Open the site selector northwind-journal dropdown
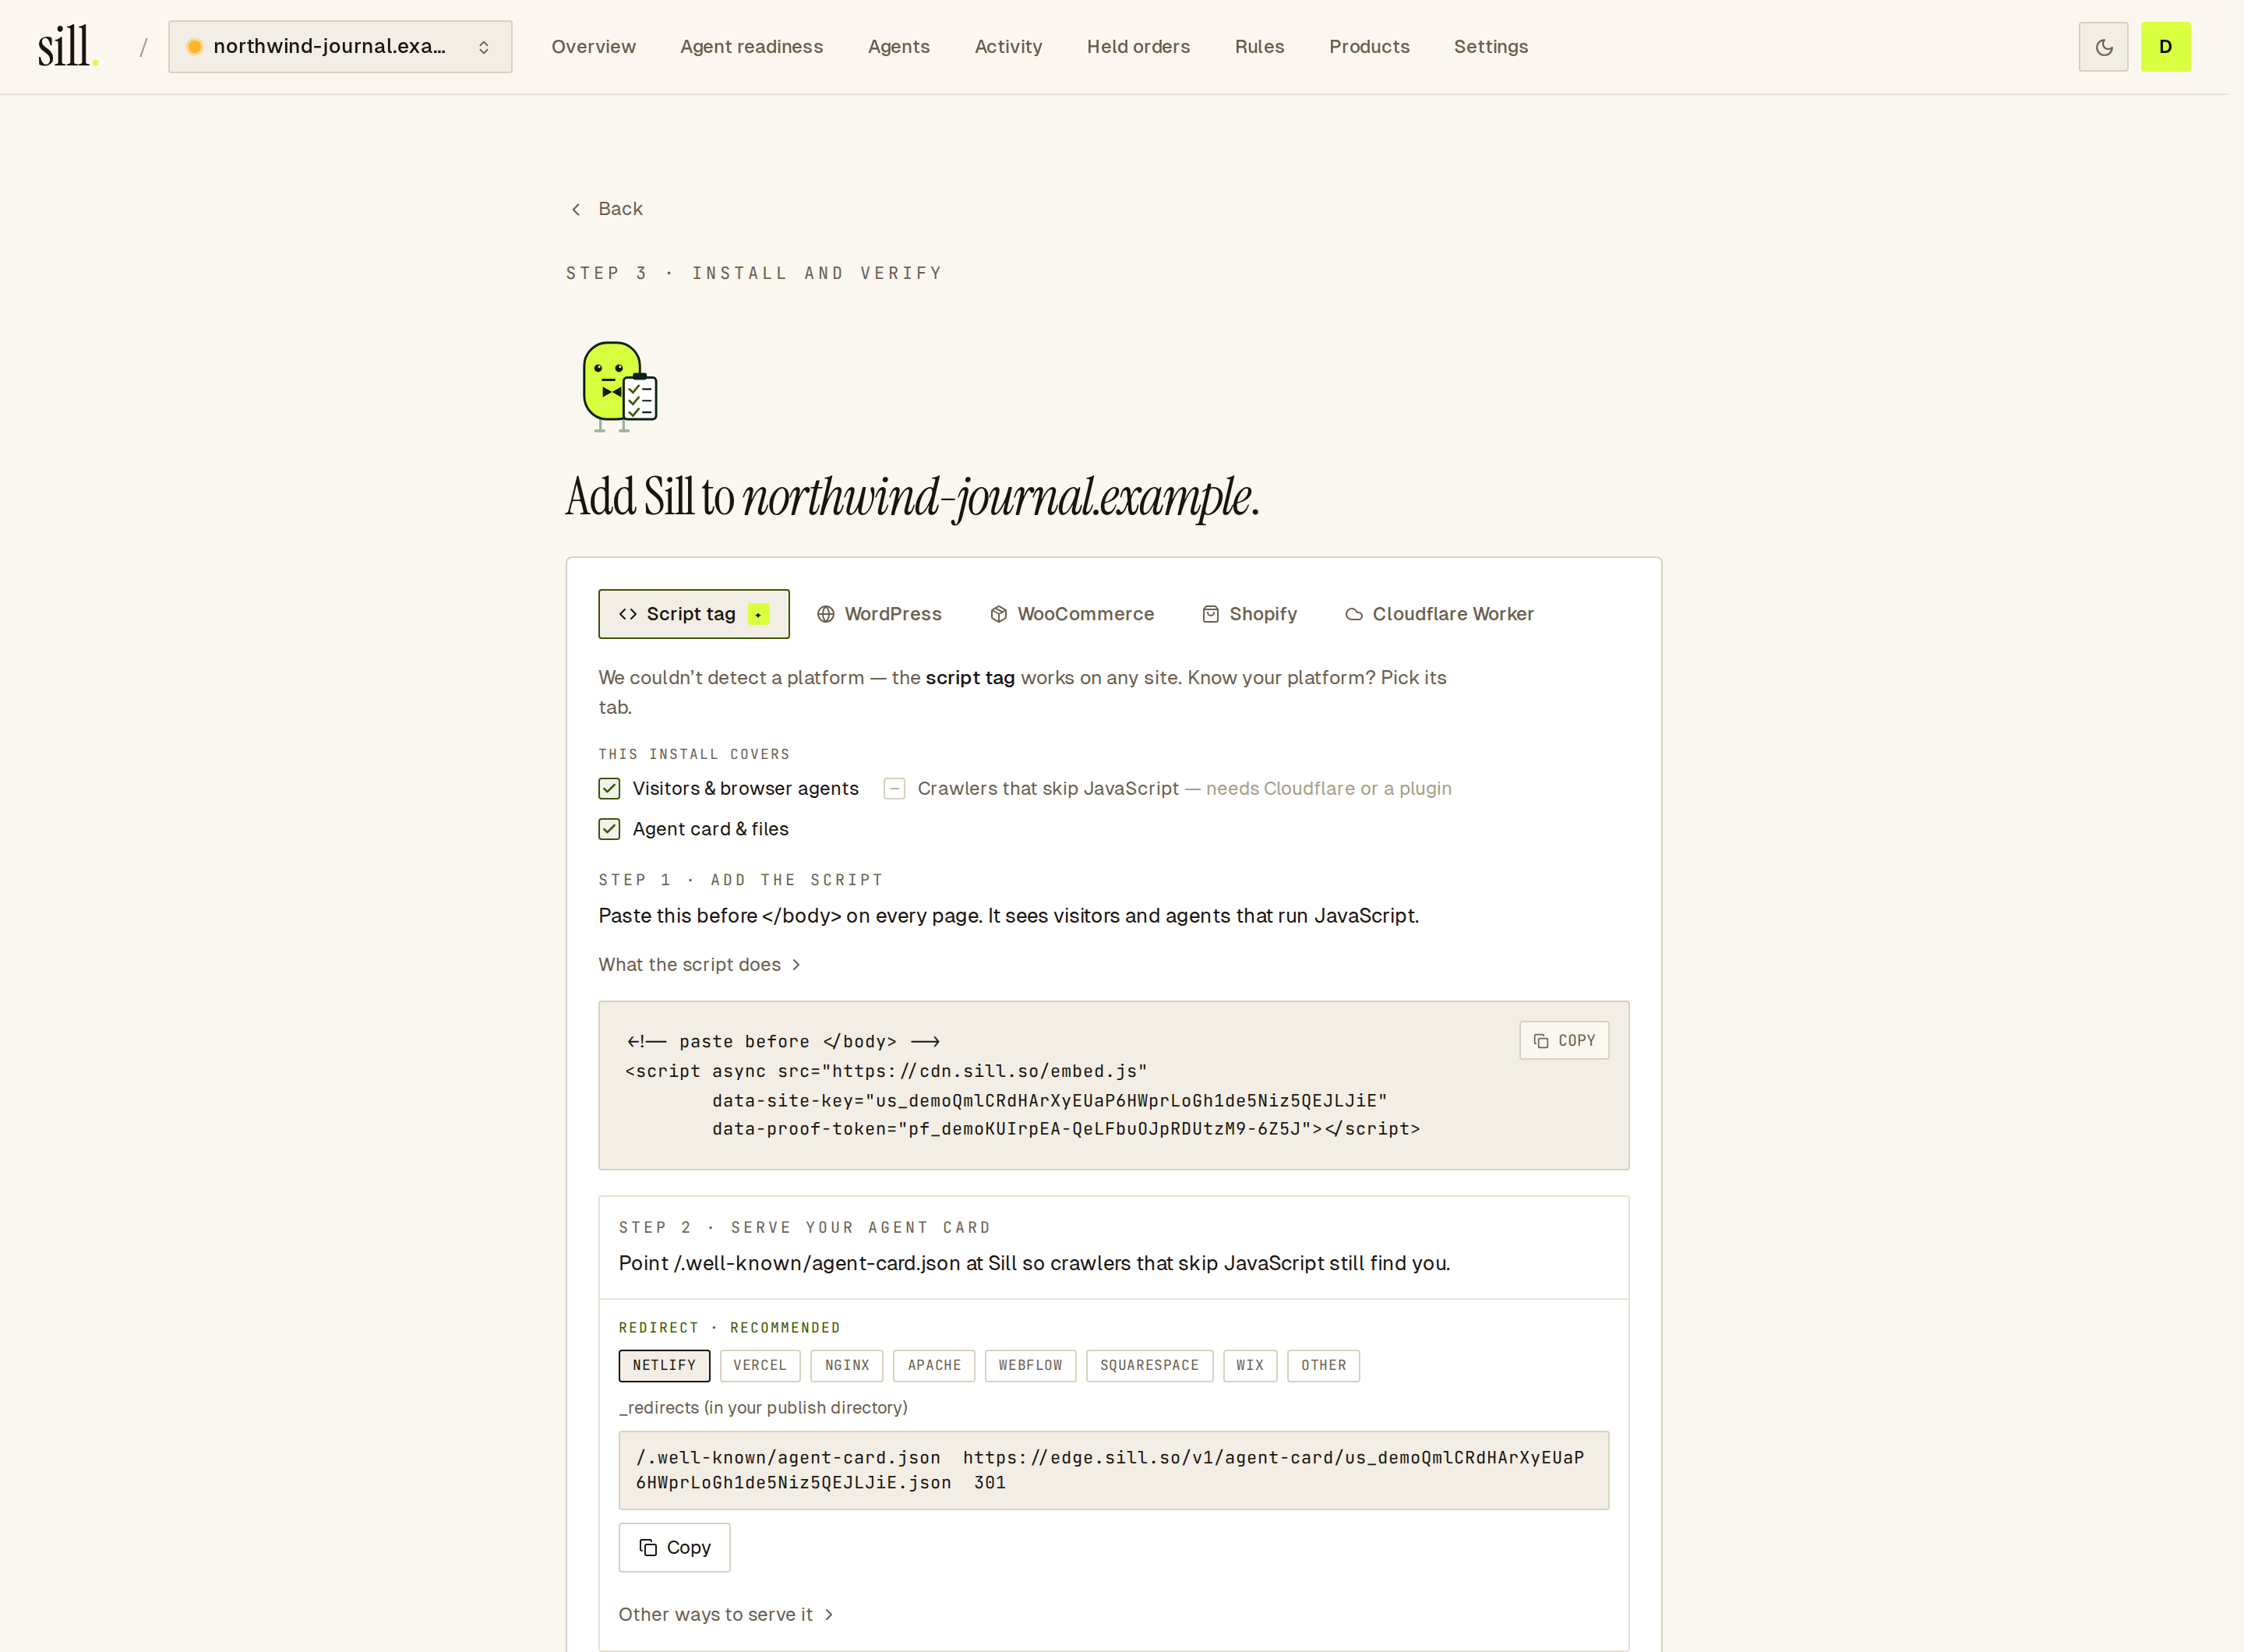Image resolution: width=2244 pixels, height=1652 pixels. point(340,47)
